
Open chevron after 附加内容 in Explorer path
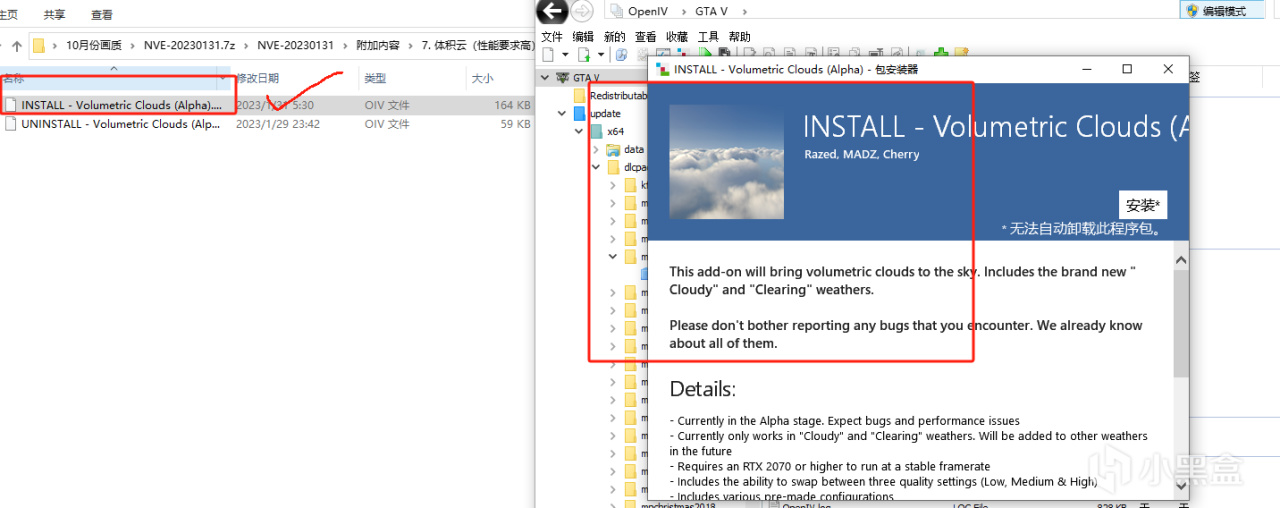pyautogui.click(x=409, y=45)
